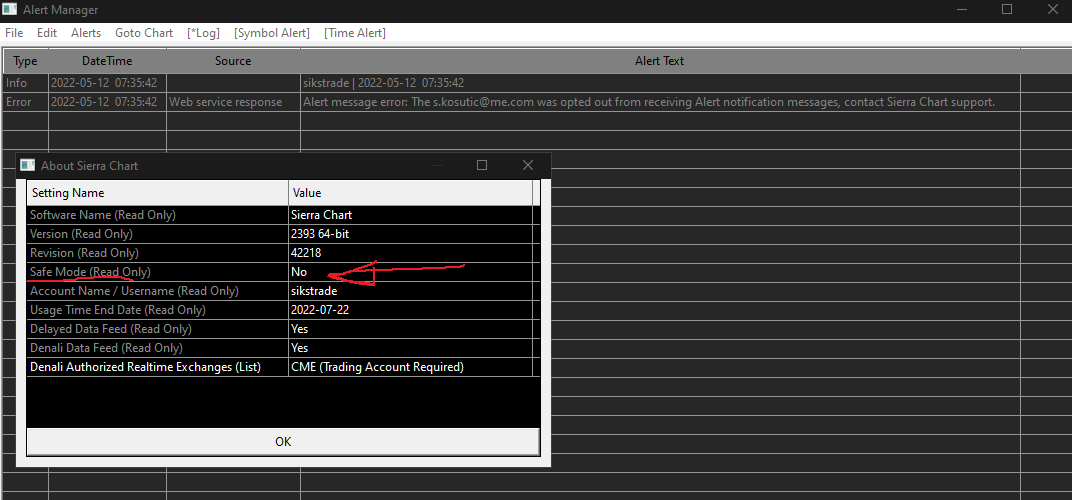Select the Safe Mode (Read Only) setting
This screenshot has width=1072, height=500.
tap(157, 272)
